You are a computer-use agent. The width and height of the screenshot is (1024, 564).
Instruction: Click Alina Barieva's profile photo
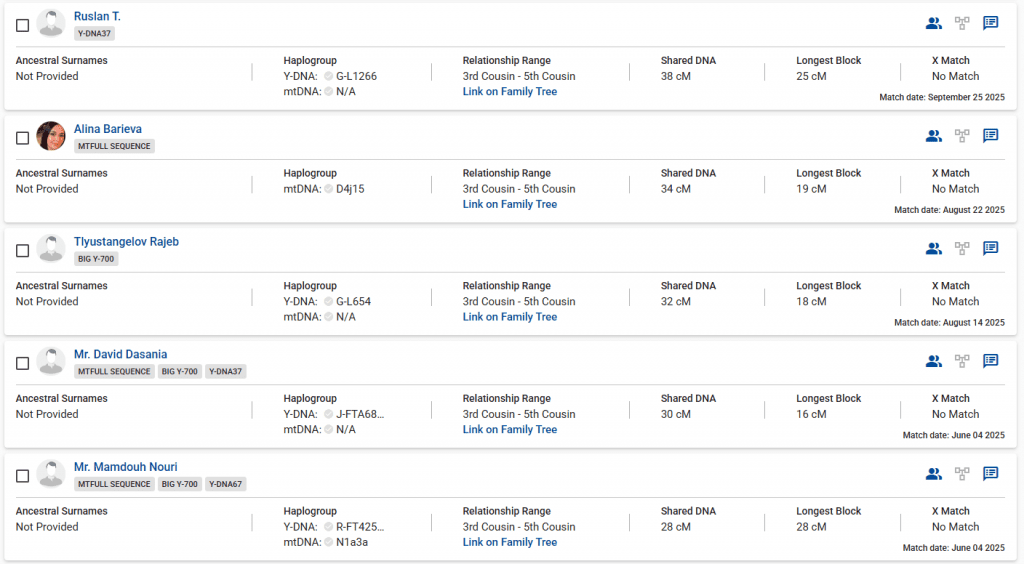[x=51, y=136]
